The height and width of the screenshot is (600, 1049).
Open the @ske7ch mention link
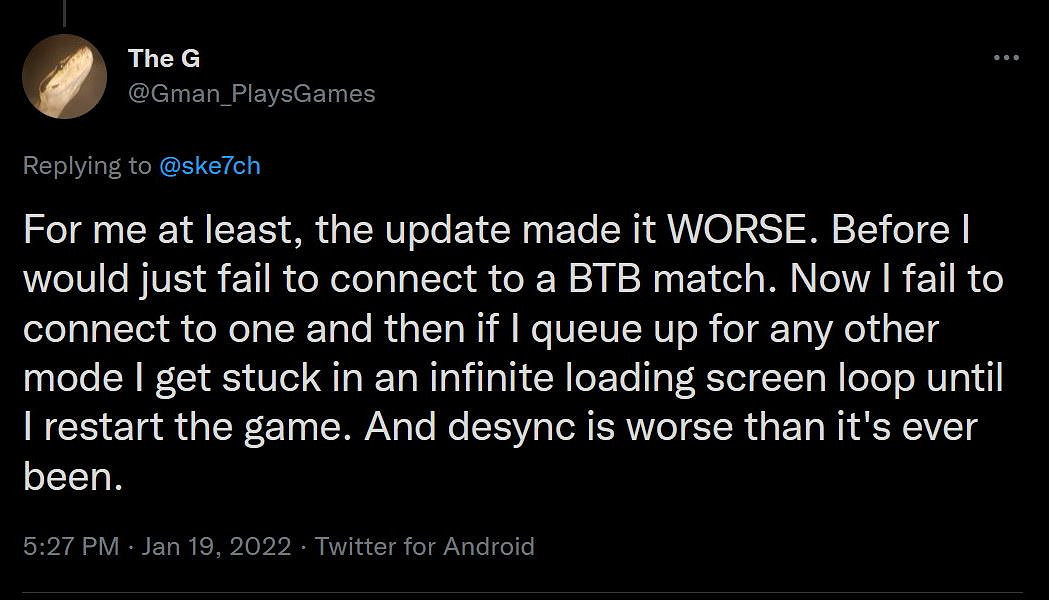pyautogui.click(x=209, y=166)
